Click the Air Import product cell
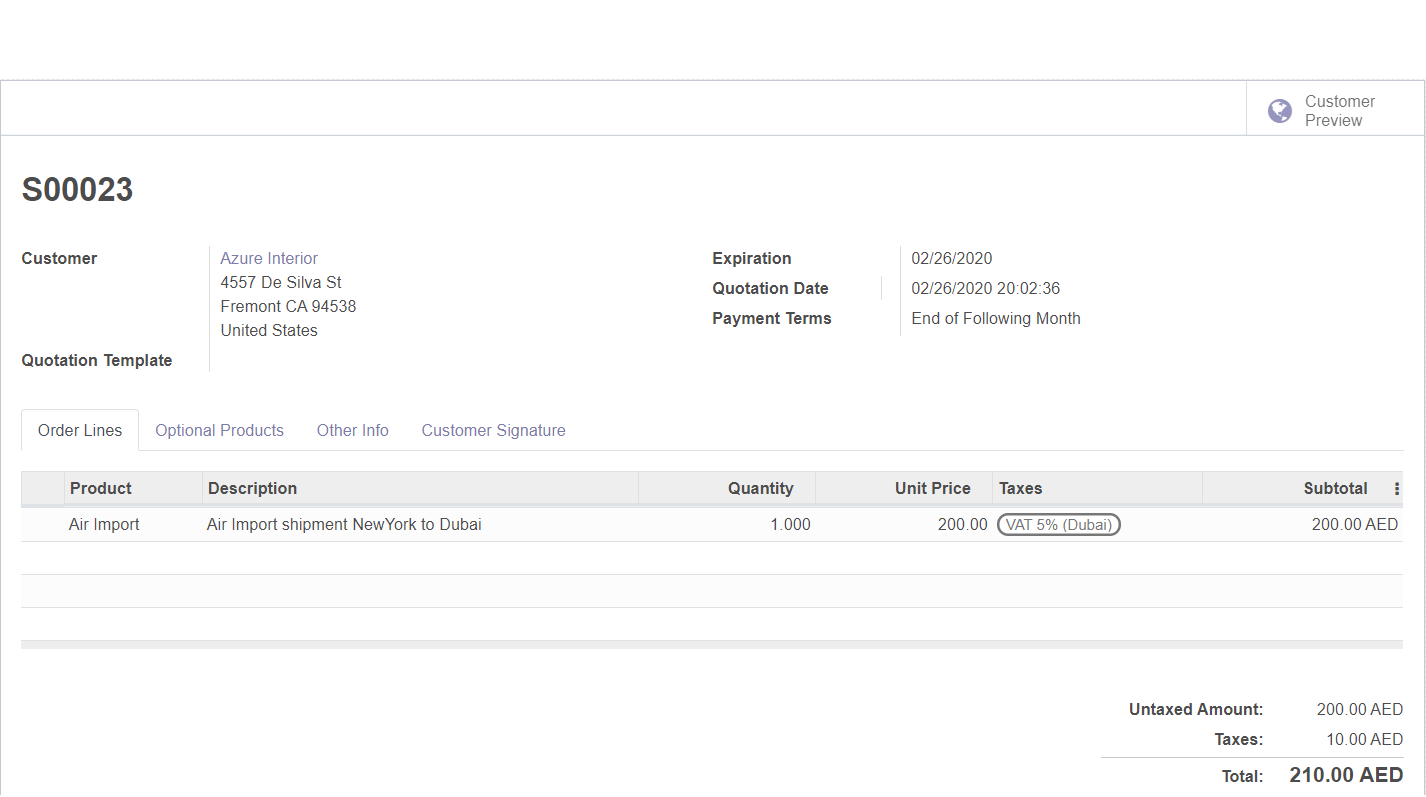Image resolution: width=1426 pixels, height=797 pixels. tap(104, 525)
